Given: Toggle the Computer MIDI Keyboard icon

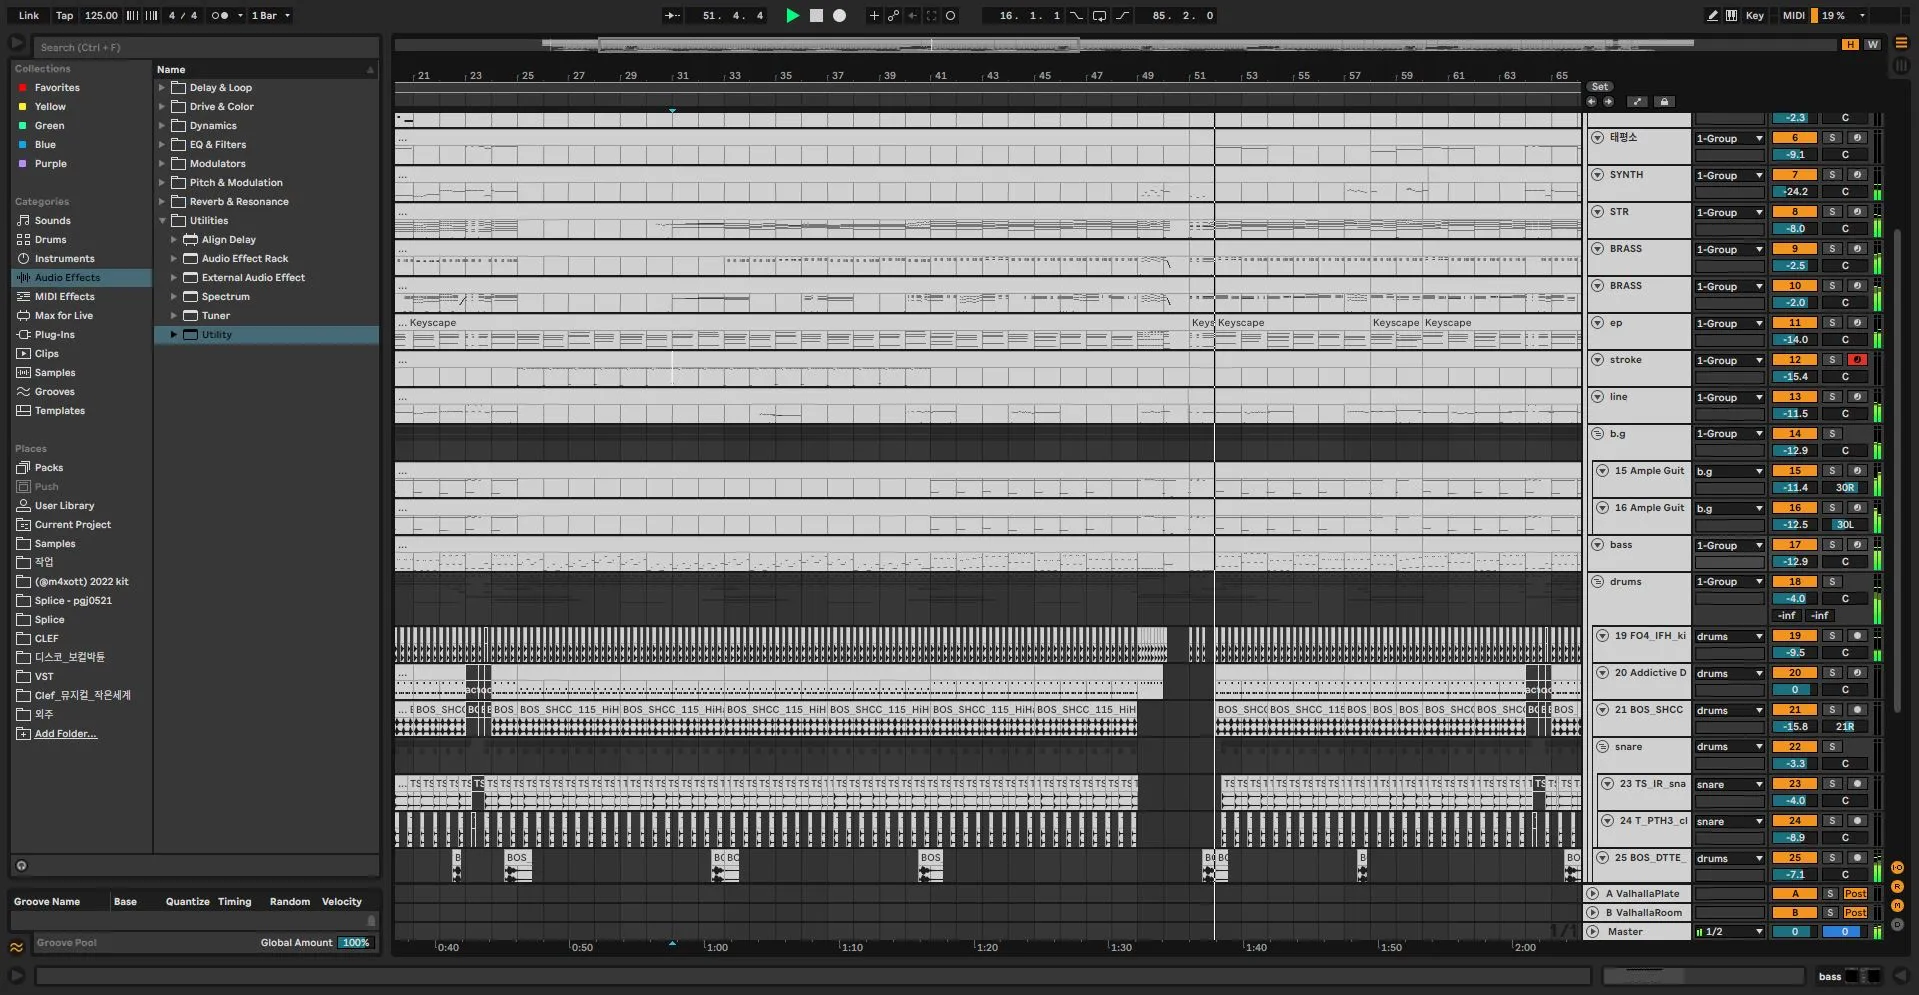Looking at the screenshot, I should pos(1731,15).
